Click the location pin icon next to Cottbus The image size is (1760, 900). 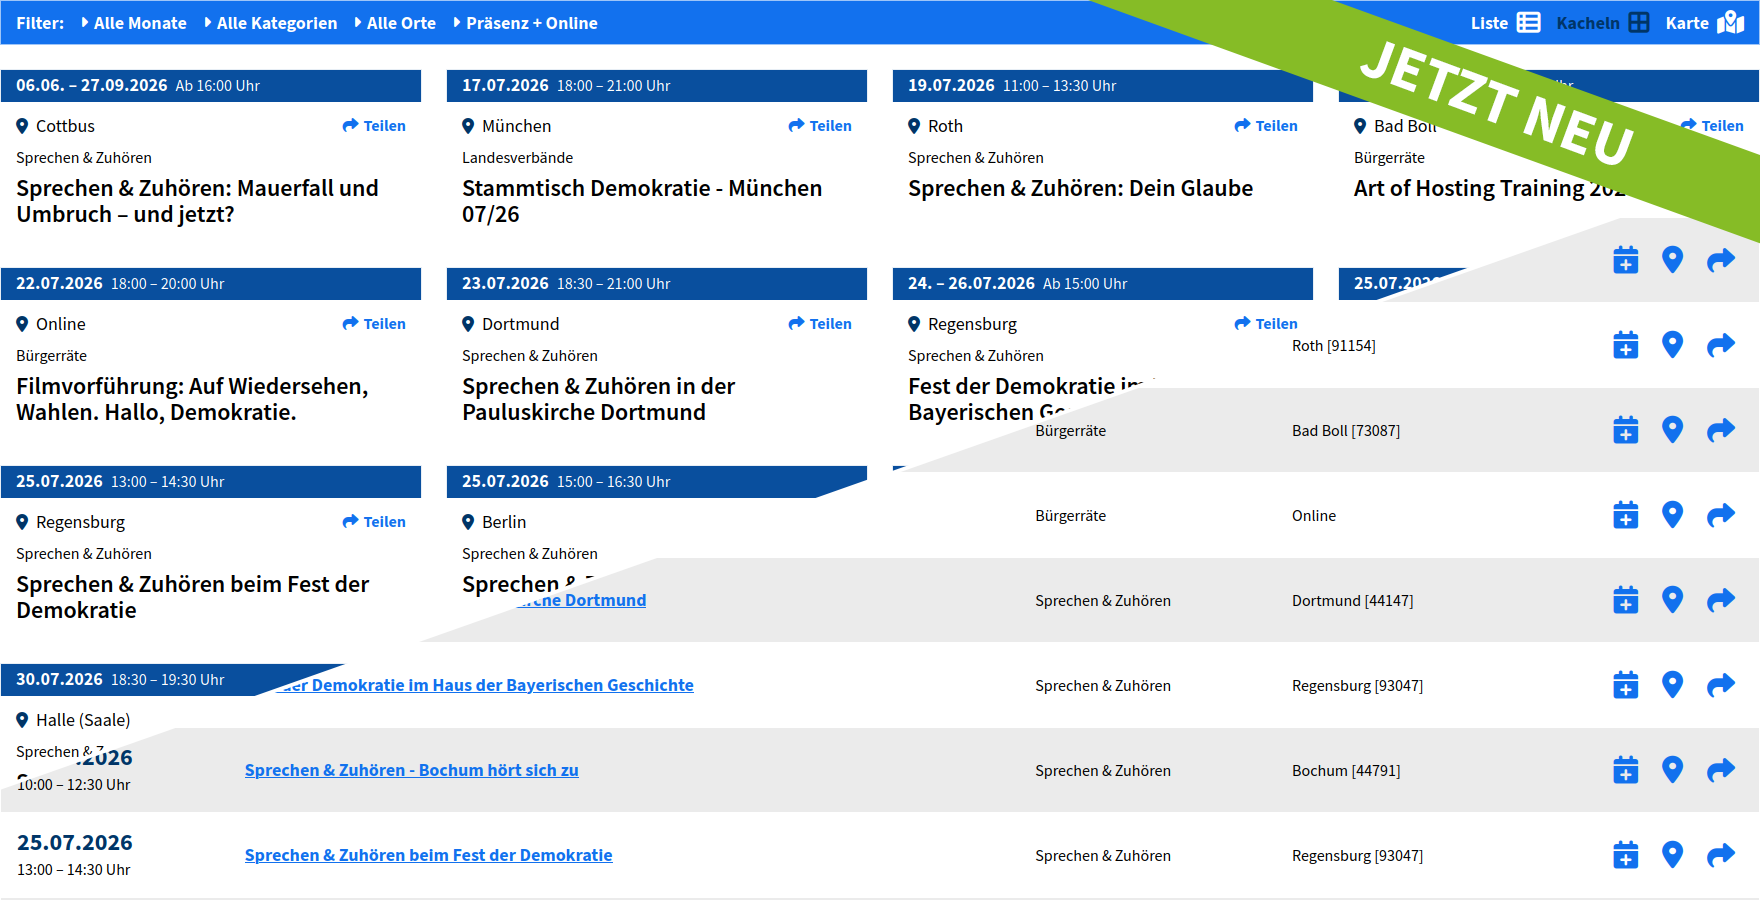(x=22, y=126)
